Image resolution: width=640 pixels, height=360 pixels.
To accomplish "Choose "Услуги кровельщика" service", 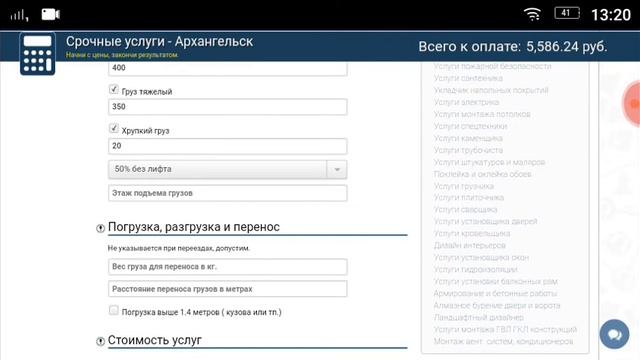I will [x=472, y=234].
